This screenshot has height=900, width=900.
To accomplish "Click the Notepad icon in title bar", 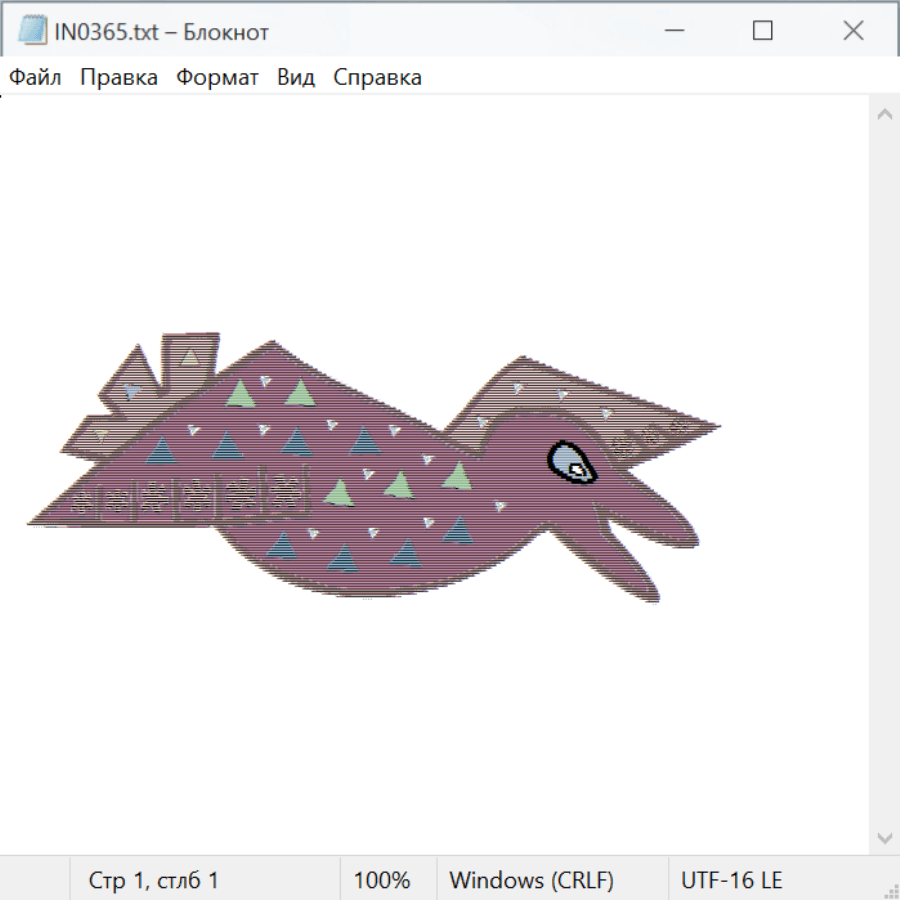I will point(32,31).
